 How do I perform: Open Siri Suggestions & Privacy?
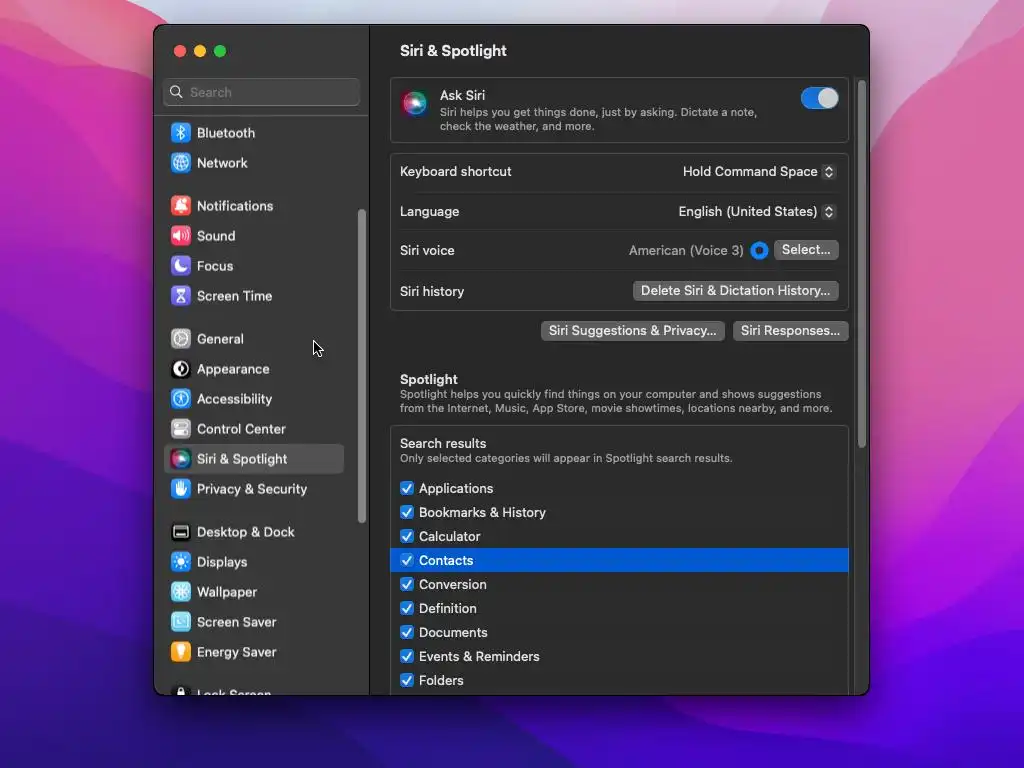tap(632, 330)
